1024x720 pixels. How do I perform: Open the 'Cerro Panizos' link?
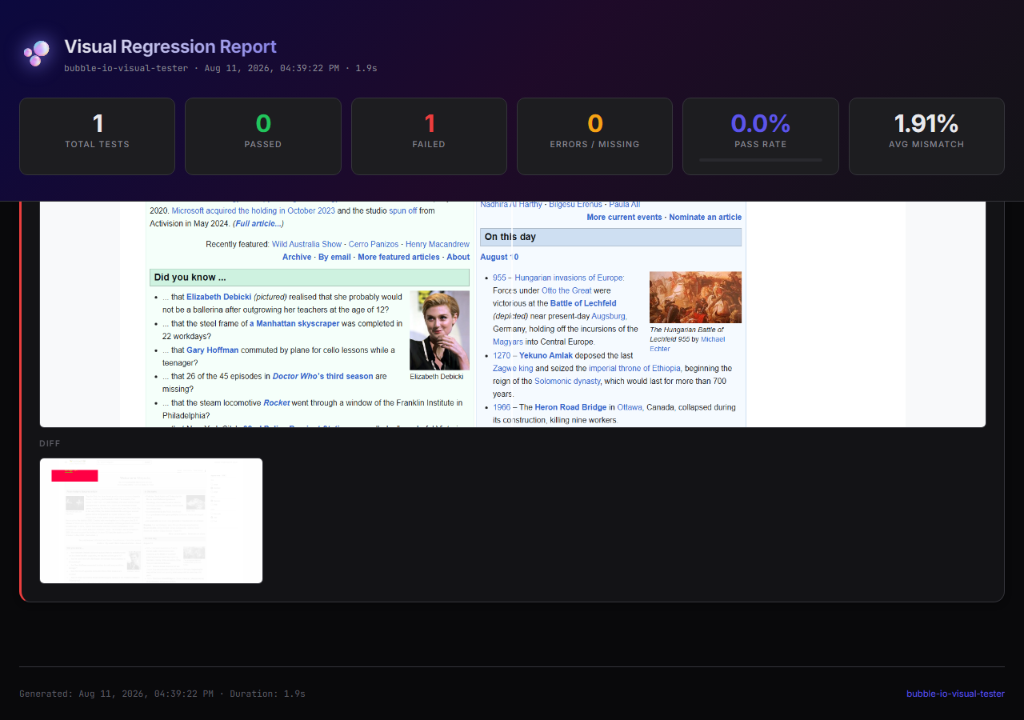point(374,244)
